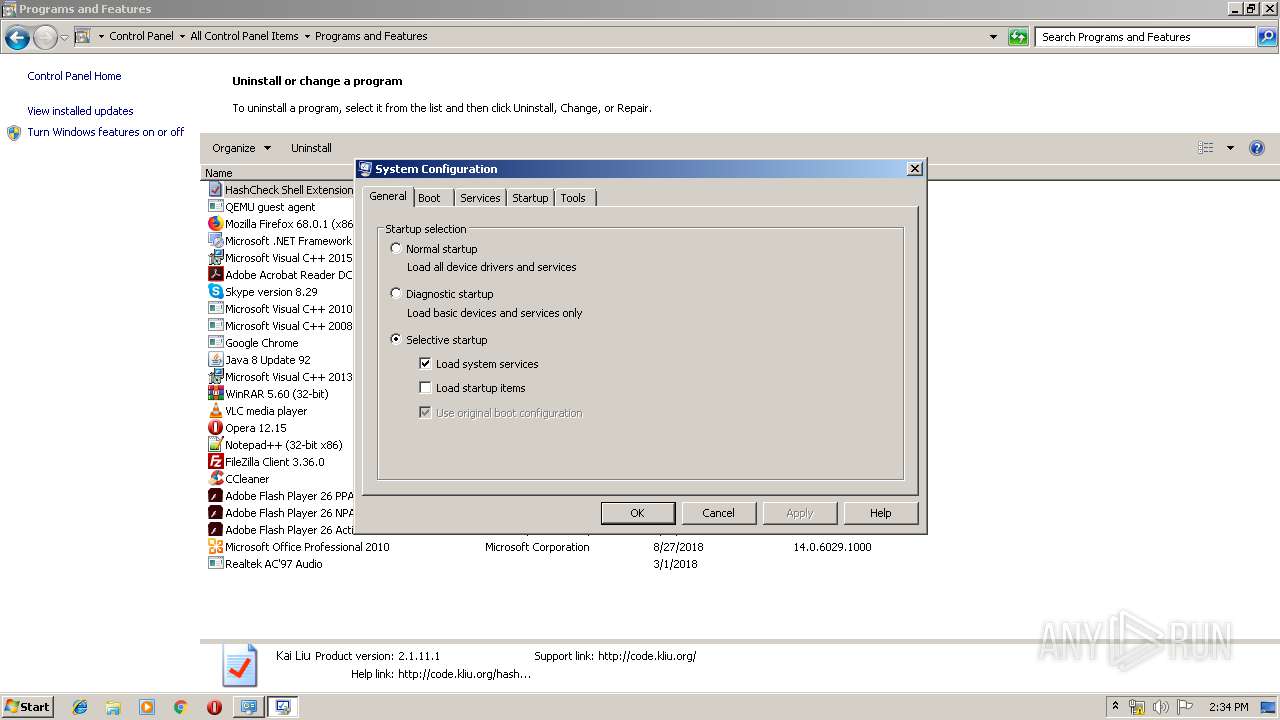Select Diagnostic startup option

pos(396,294)
